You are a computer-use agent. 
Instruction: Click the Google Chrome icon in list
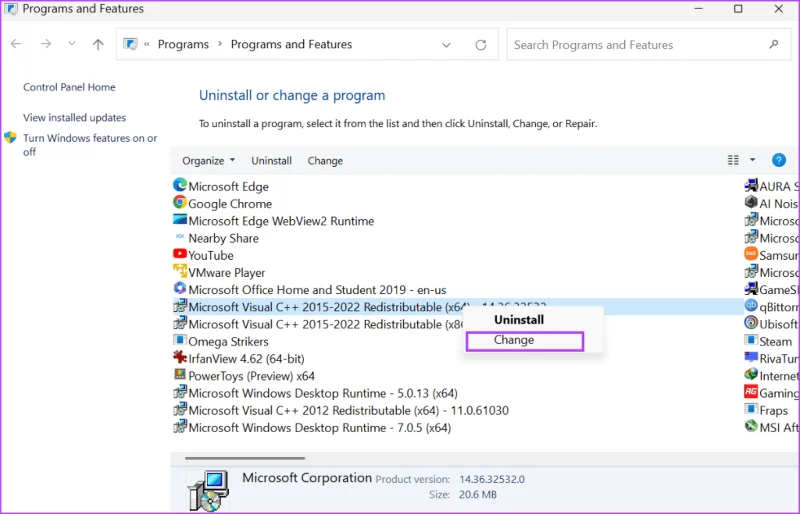pos(180,203)
